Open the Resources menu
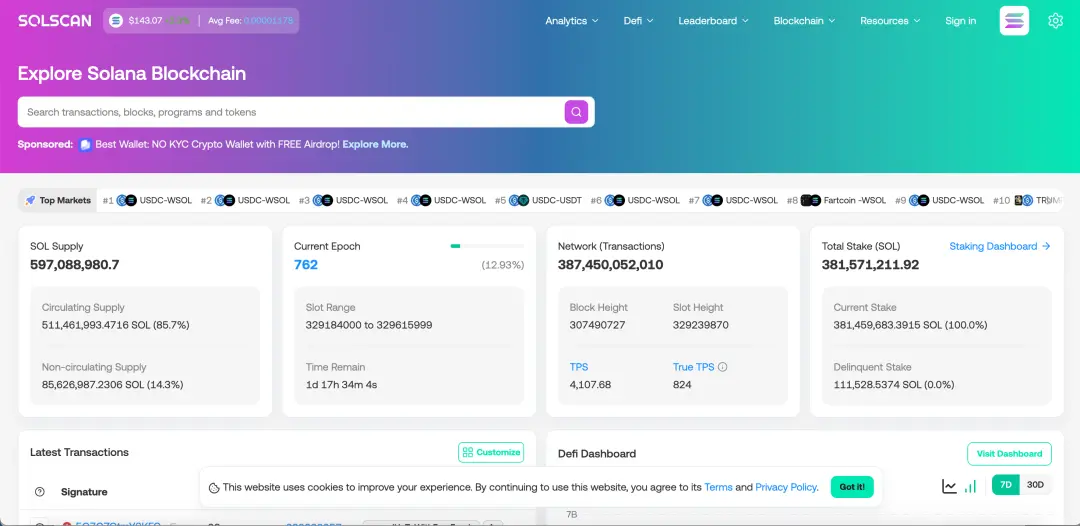Image resolution: width=1080 pixels, height=526 pixels. (x=889, y=21)
